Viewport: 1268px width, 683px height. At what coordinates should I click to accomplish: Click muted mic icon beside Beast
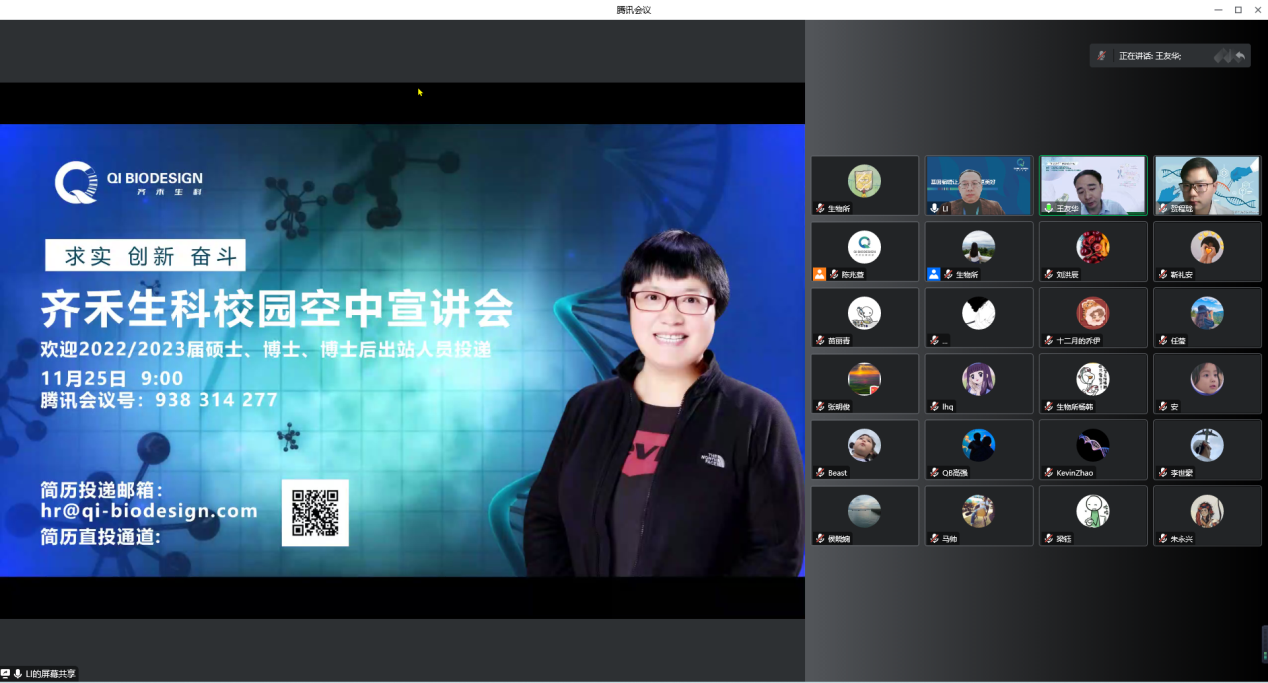[x=820, y=473]
